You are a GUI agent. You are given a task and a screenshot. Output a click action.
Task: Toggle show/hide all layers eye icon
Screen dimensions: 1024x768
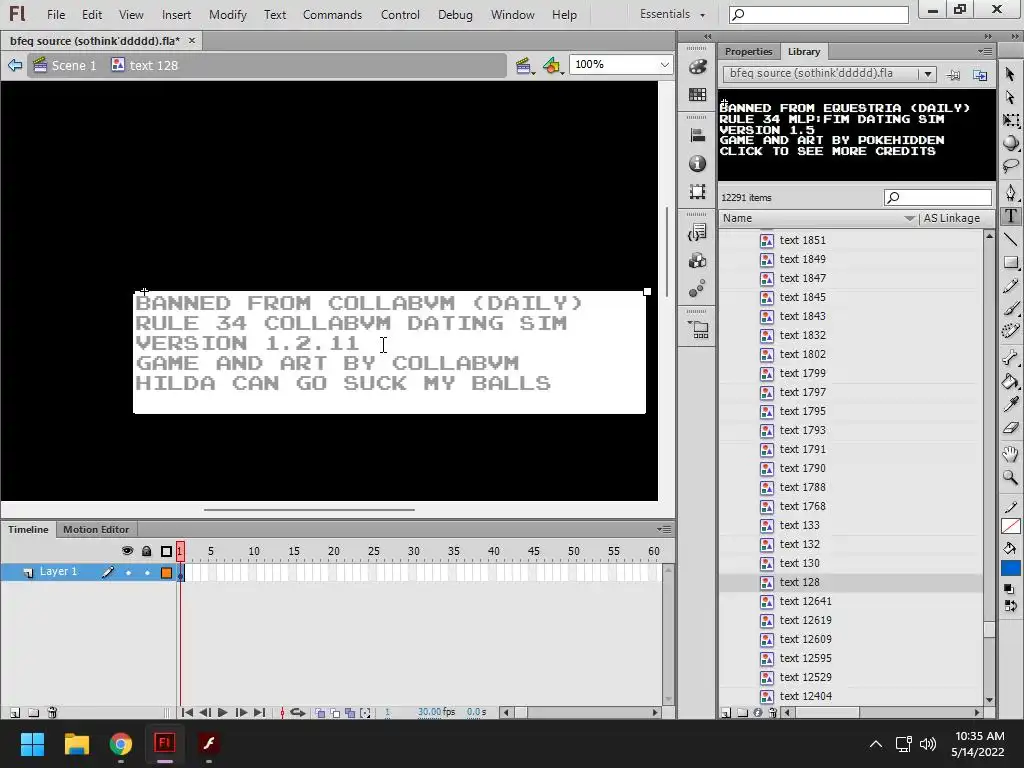127,551
